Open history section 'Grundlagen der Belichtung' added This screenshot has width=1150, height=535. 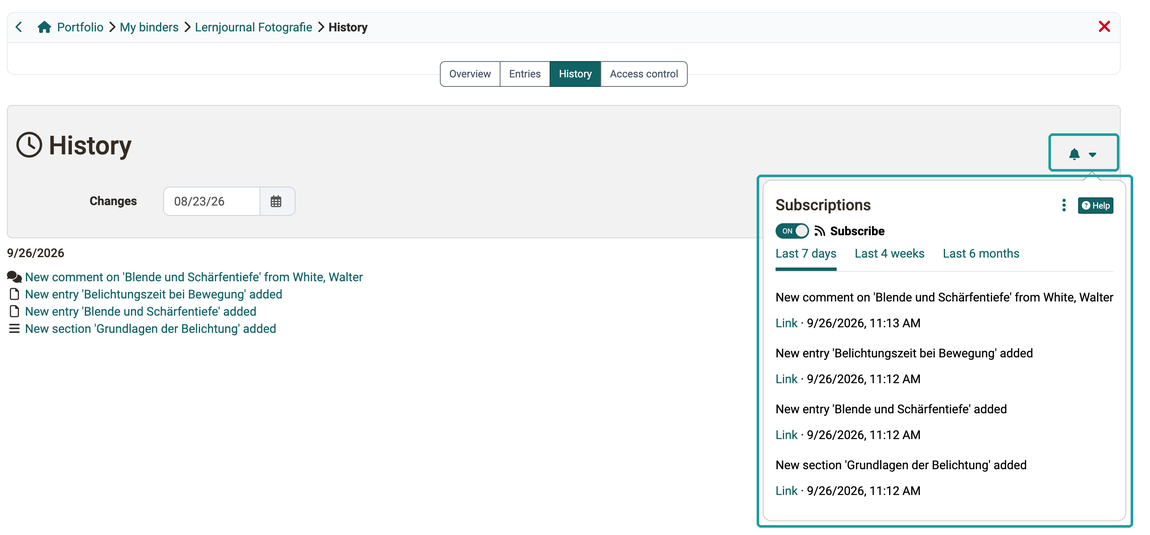[x=150, y=329]
